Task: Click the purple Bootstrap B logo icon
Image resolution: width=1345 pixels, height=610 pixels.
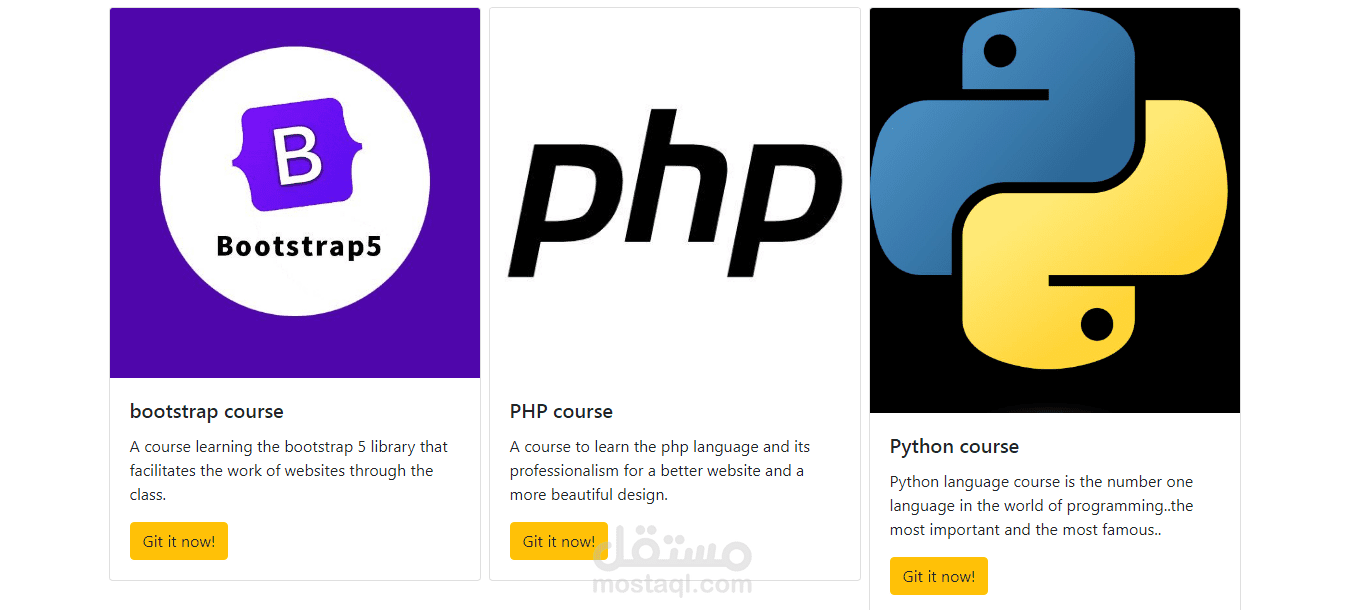Action: coord(295,155)
